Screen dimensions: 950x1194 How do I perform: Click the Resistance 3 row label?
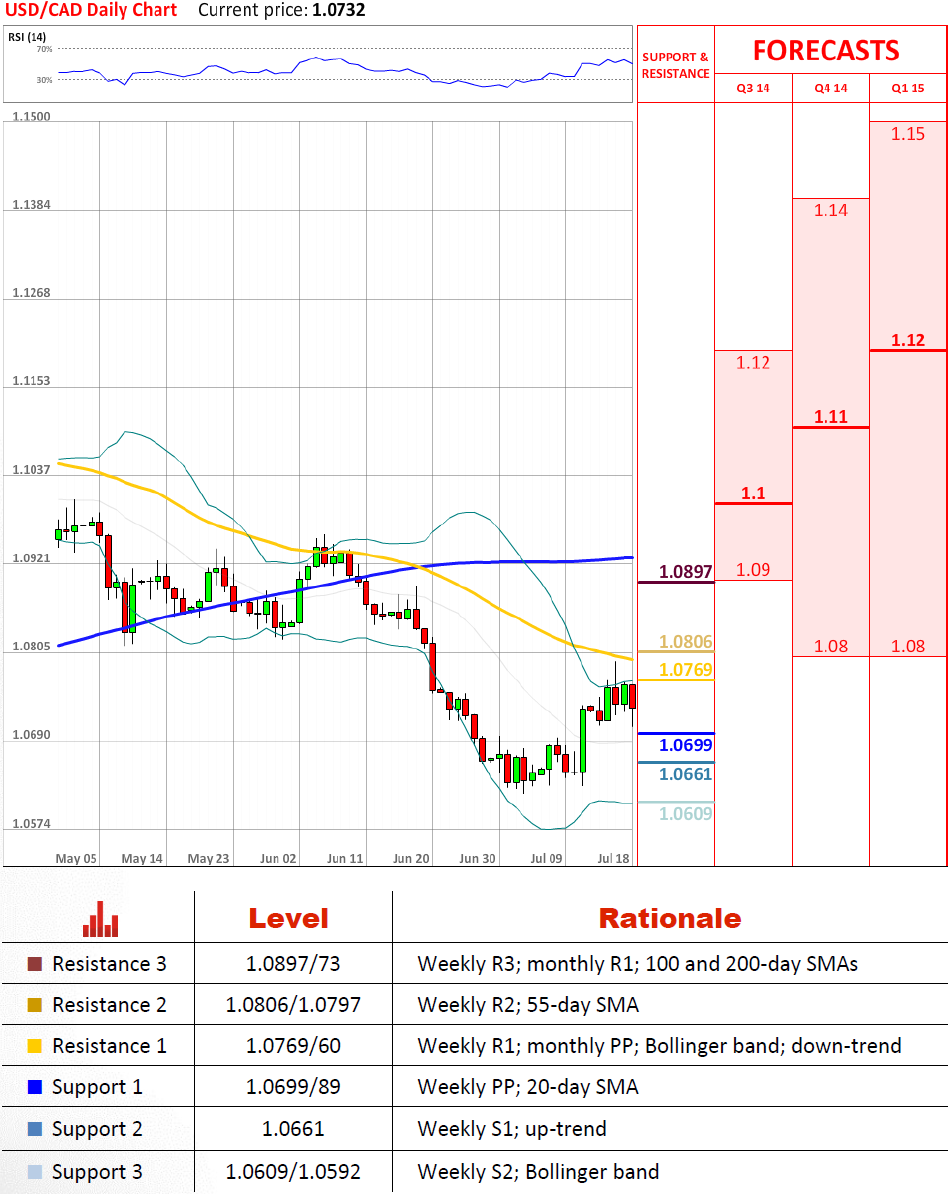[x=109, y=964]
